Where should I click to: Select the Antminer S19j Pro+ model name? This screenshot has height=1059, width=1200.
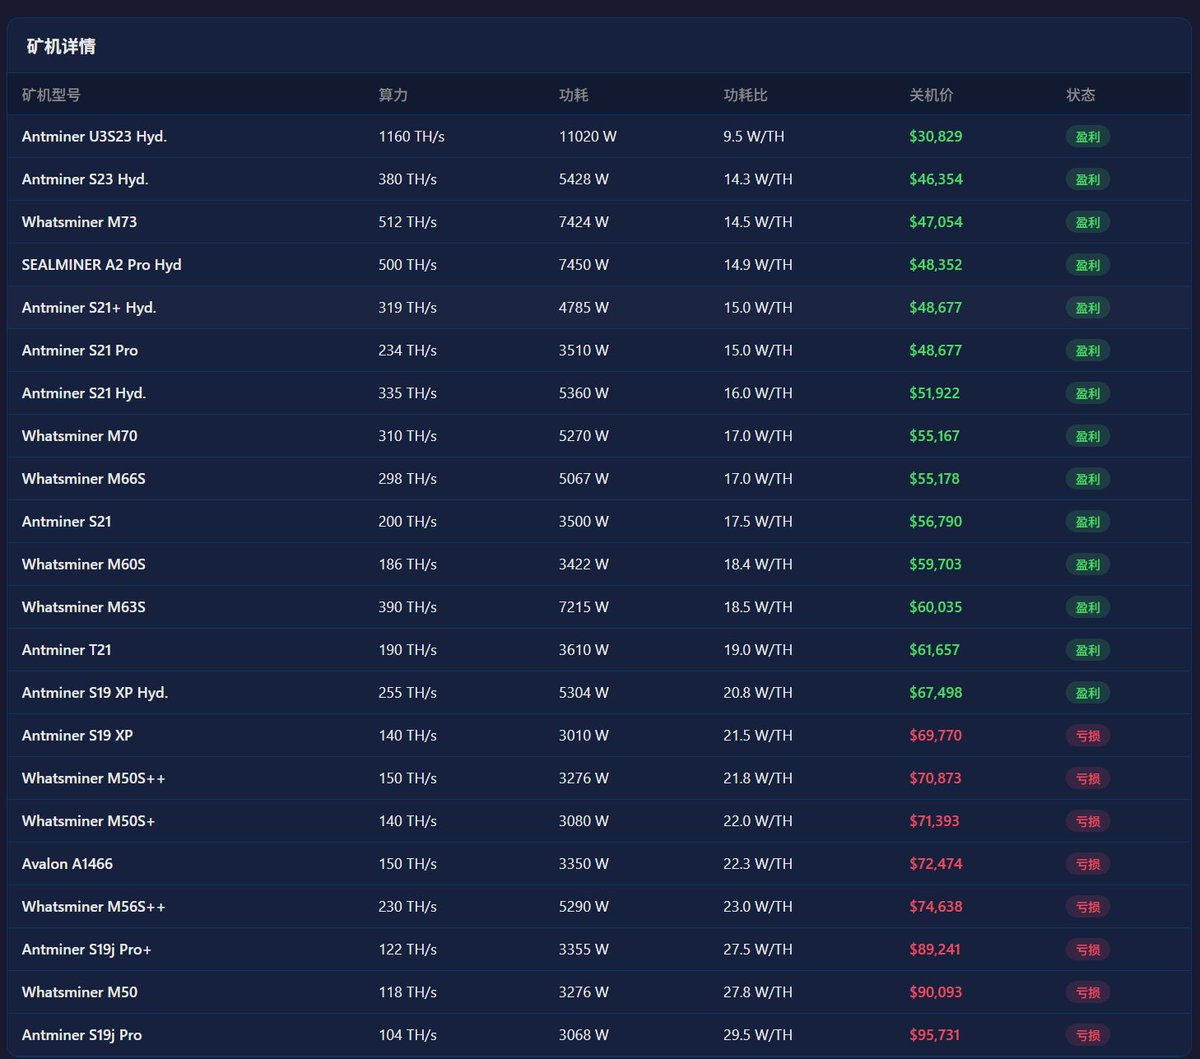pyautogui.click(x=87, y=950)
